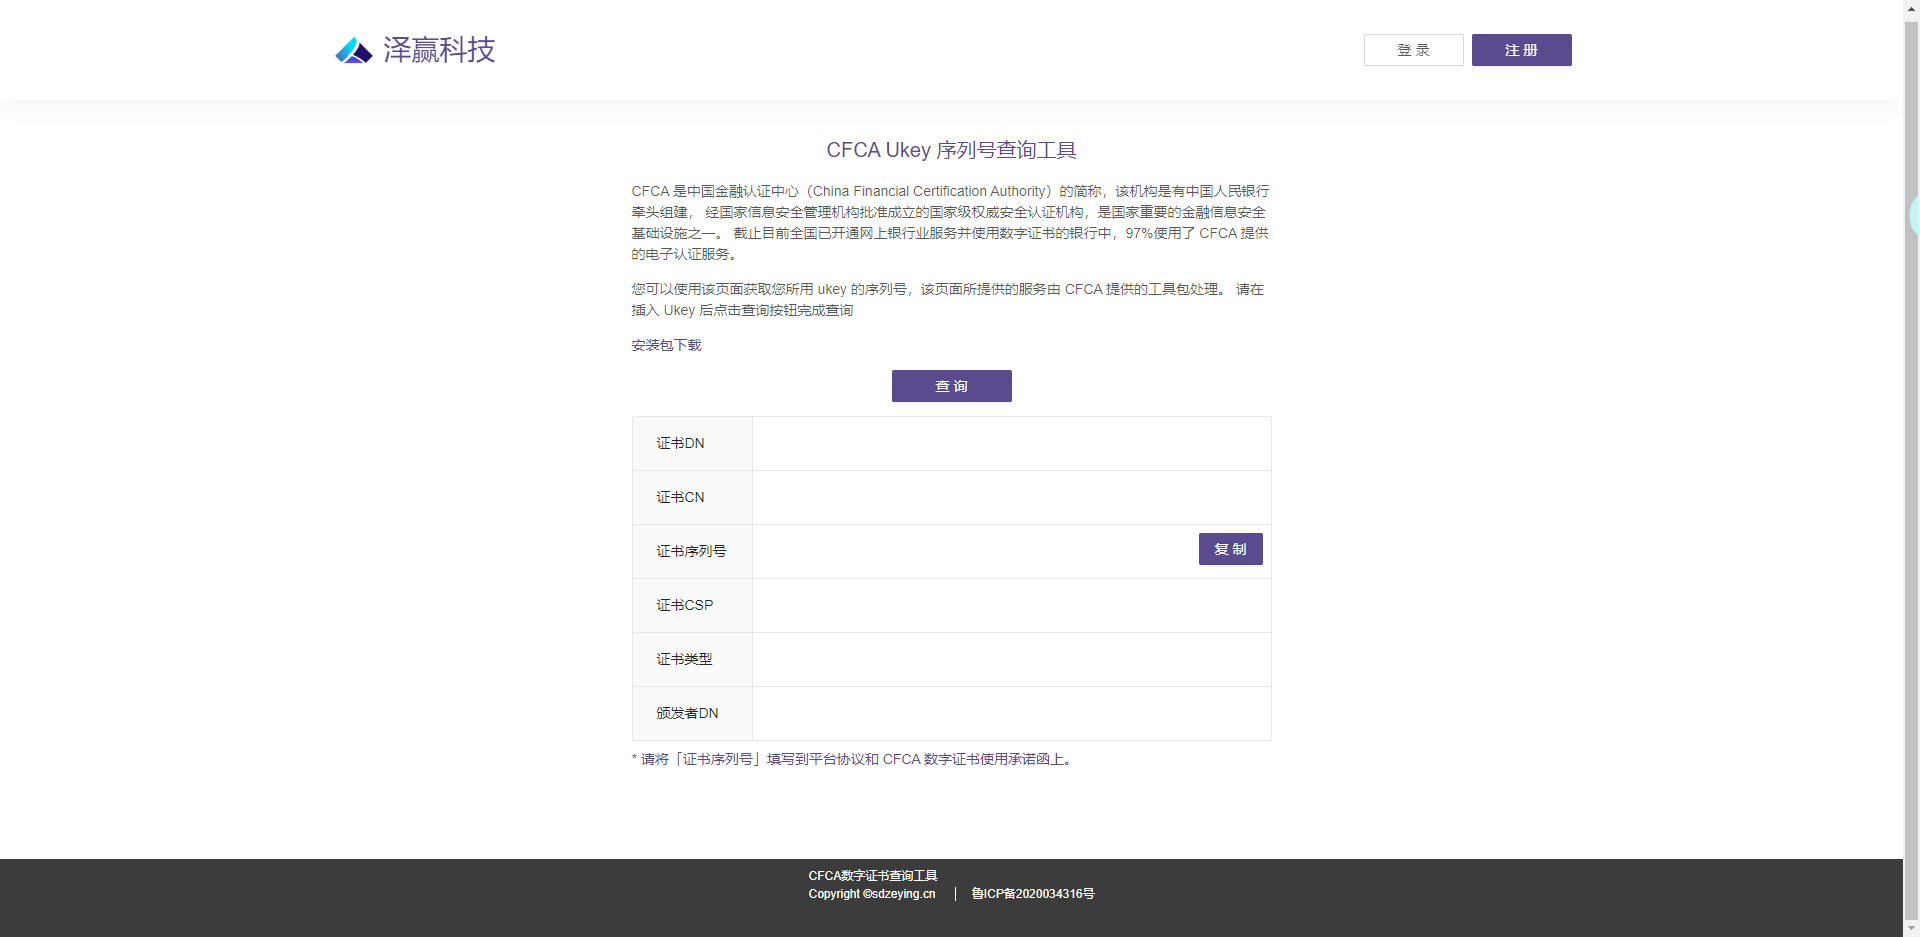This screenshot has height=937, width=1920.
Task: Select the 证书DN label cell
Action: (692, 443)
